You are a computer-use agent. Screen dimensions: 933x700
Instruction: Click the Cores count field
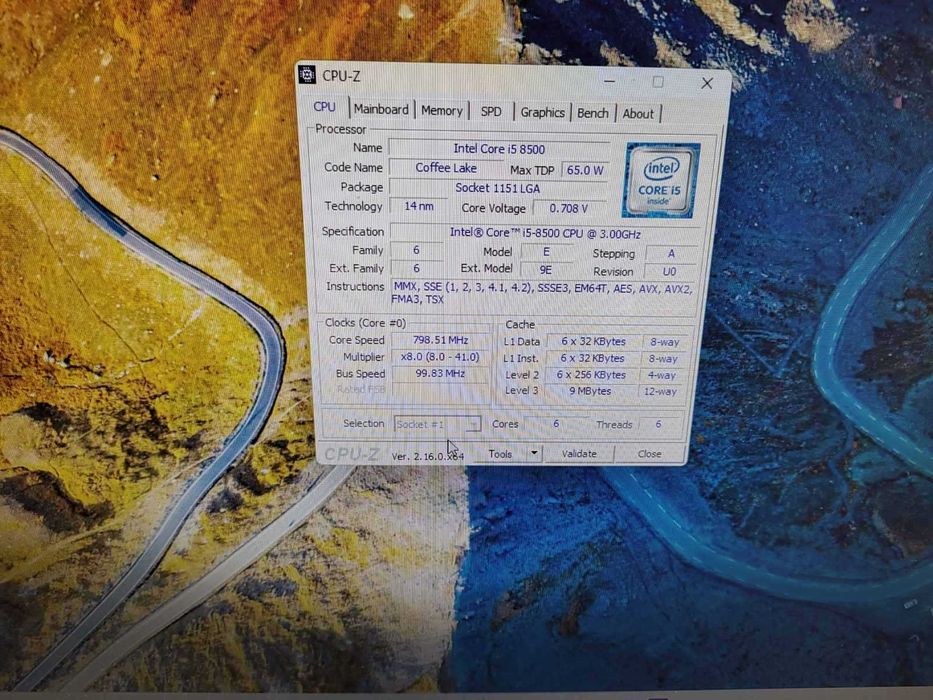pos(556,424)
